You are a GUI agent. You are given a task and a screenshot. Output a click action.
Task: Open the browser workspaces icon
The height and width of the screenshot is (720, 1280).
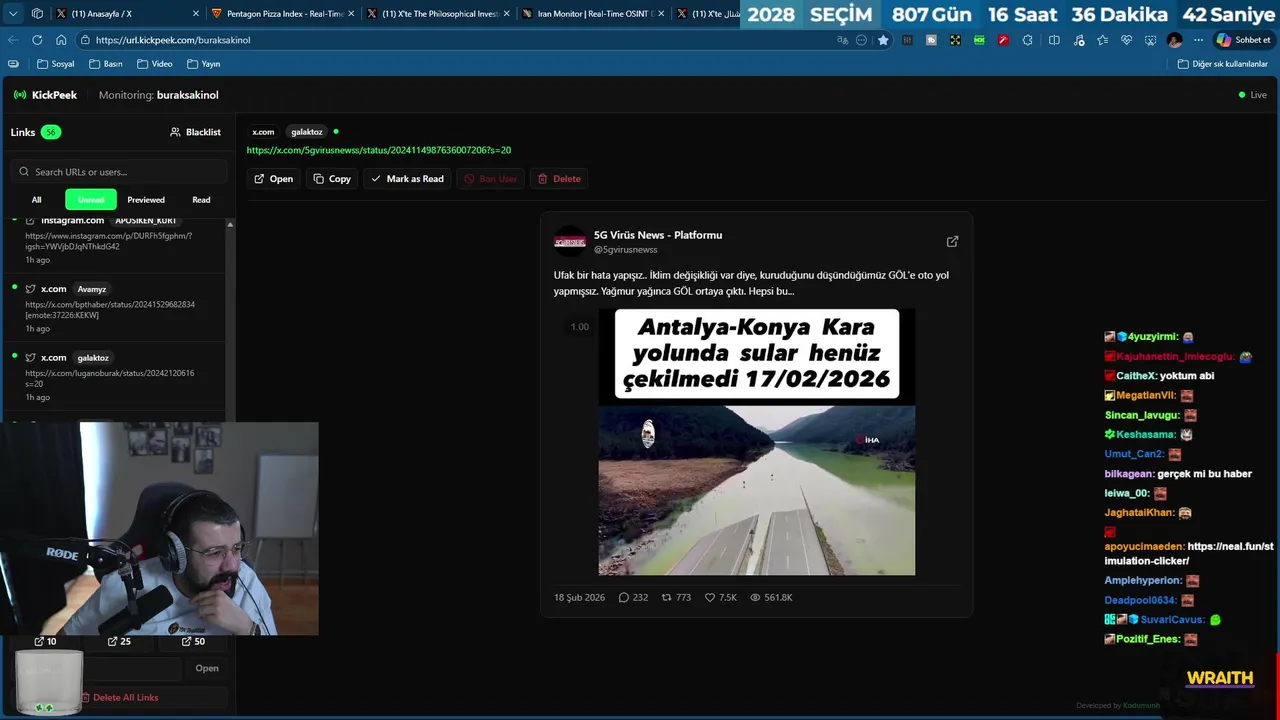coord(37,14)
